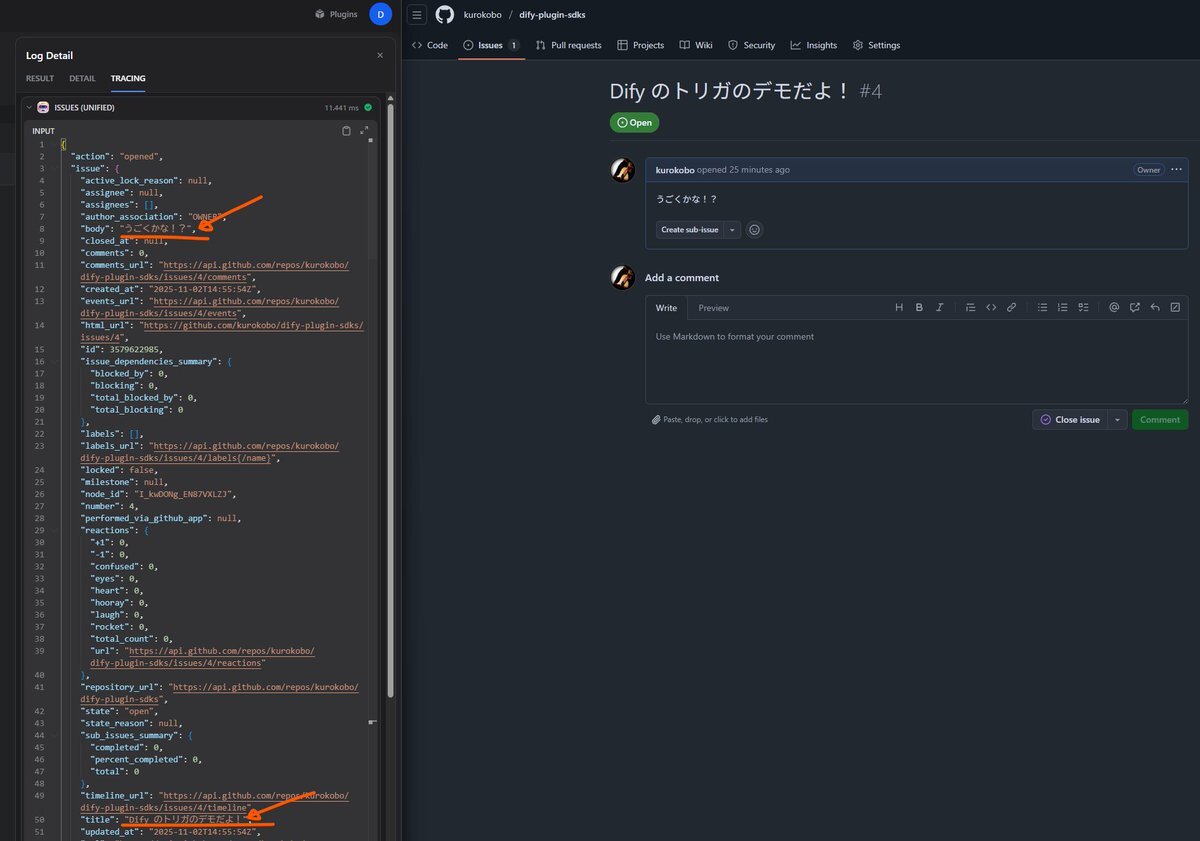Click the events_url link in JSON

[x=210, y=306]
